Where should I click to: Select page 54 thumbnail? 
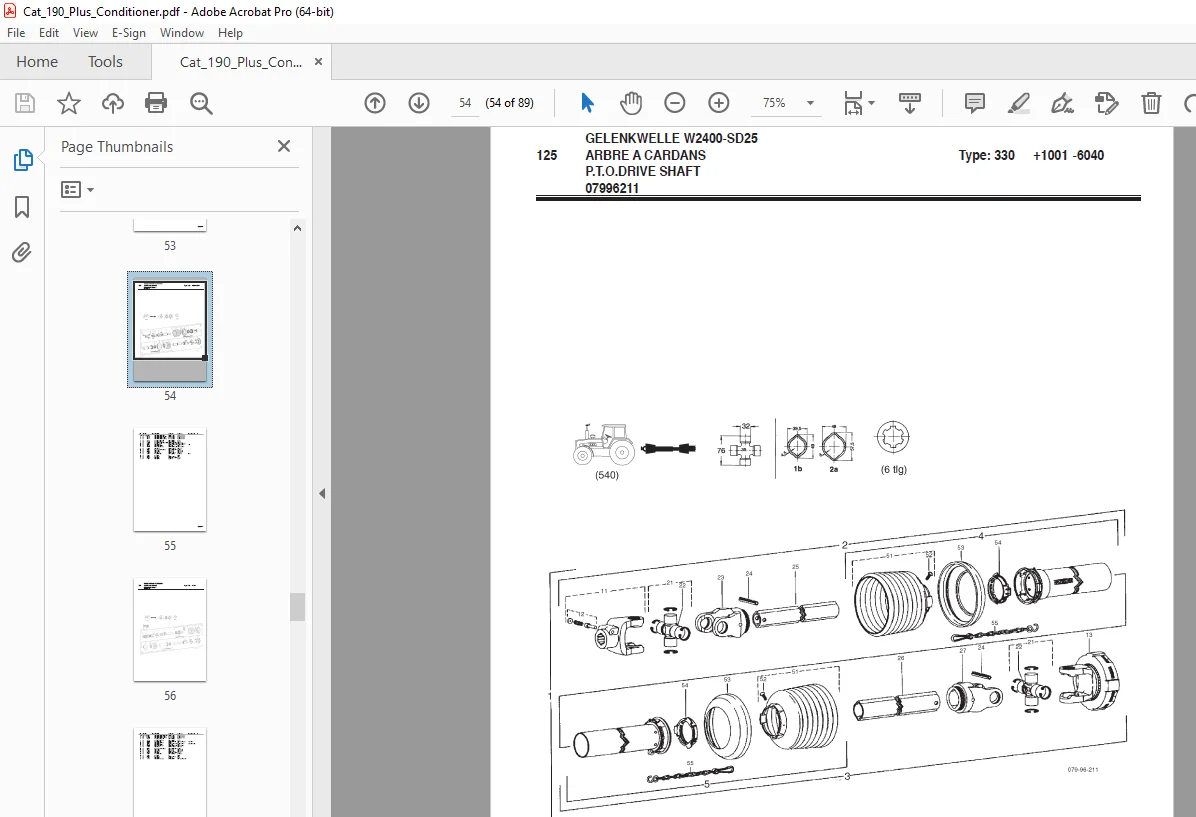(170, 330)
